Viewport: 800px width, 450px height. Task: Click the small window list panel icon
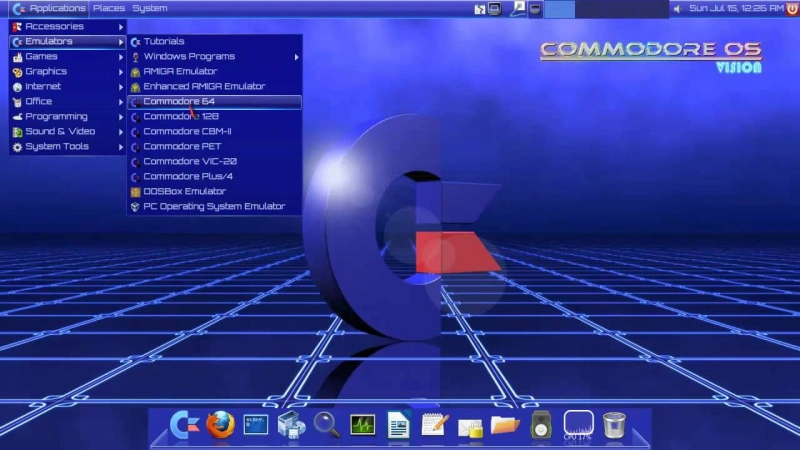point(535,9)
